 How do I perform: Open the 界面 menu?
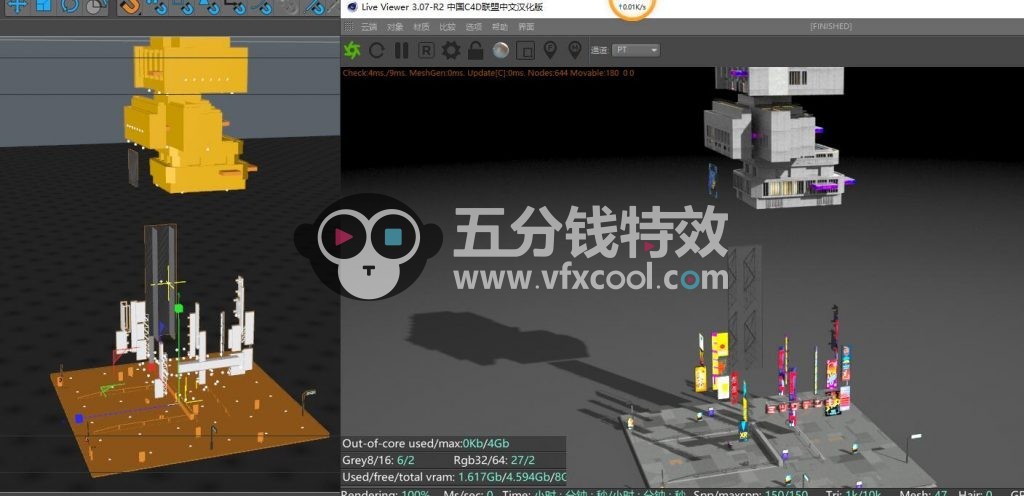coord(526,27)
